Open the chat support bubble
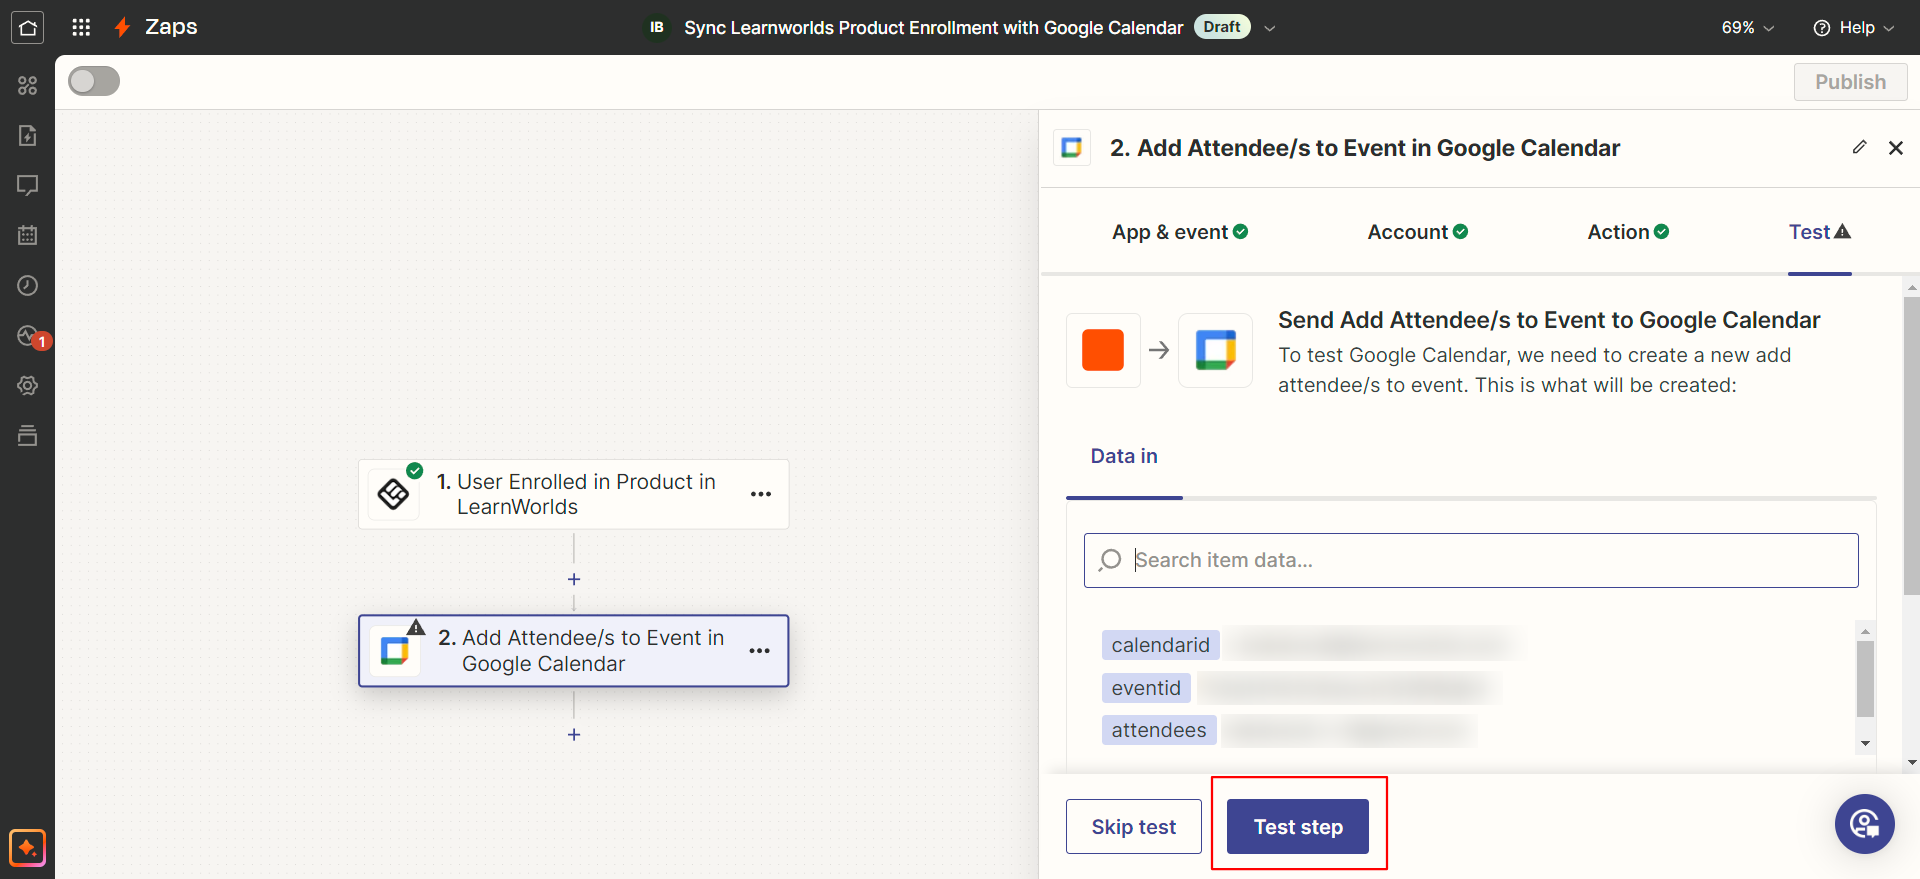The image size is (1920, 879). tap(1864, 824)
